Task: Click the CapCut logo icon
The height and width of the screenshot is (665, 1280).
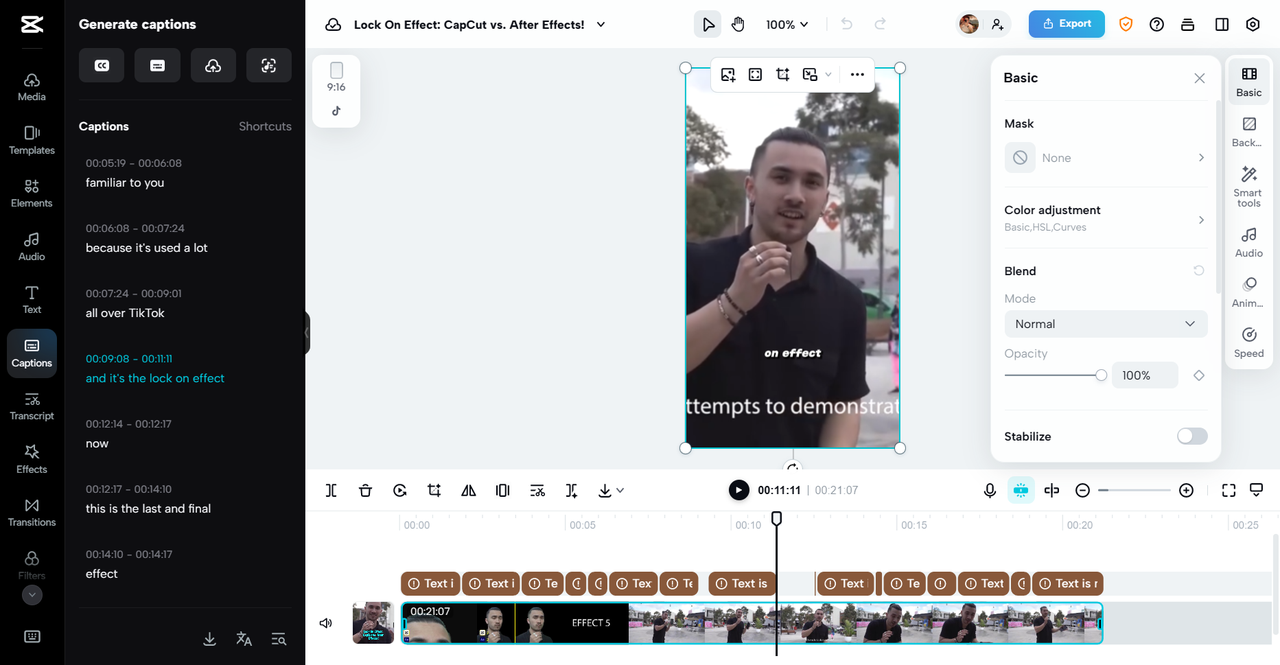Action: click(31, 24)
